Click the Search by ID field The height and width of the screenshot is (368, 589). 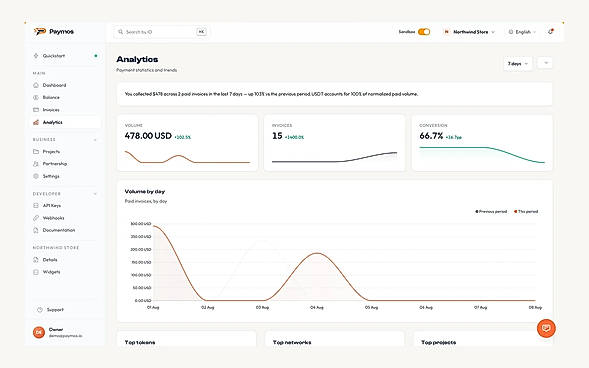click(x=162, y=32)
